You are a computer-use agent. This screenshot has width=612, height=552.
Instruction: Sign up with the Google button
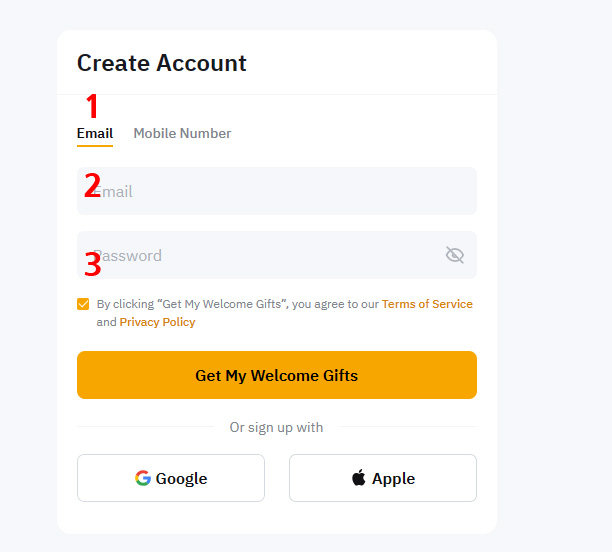coord(171,478)
